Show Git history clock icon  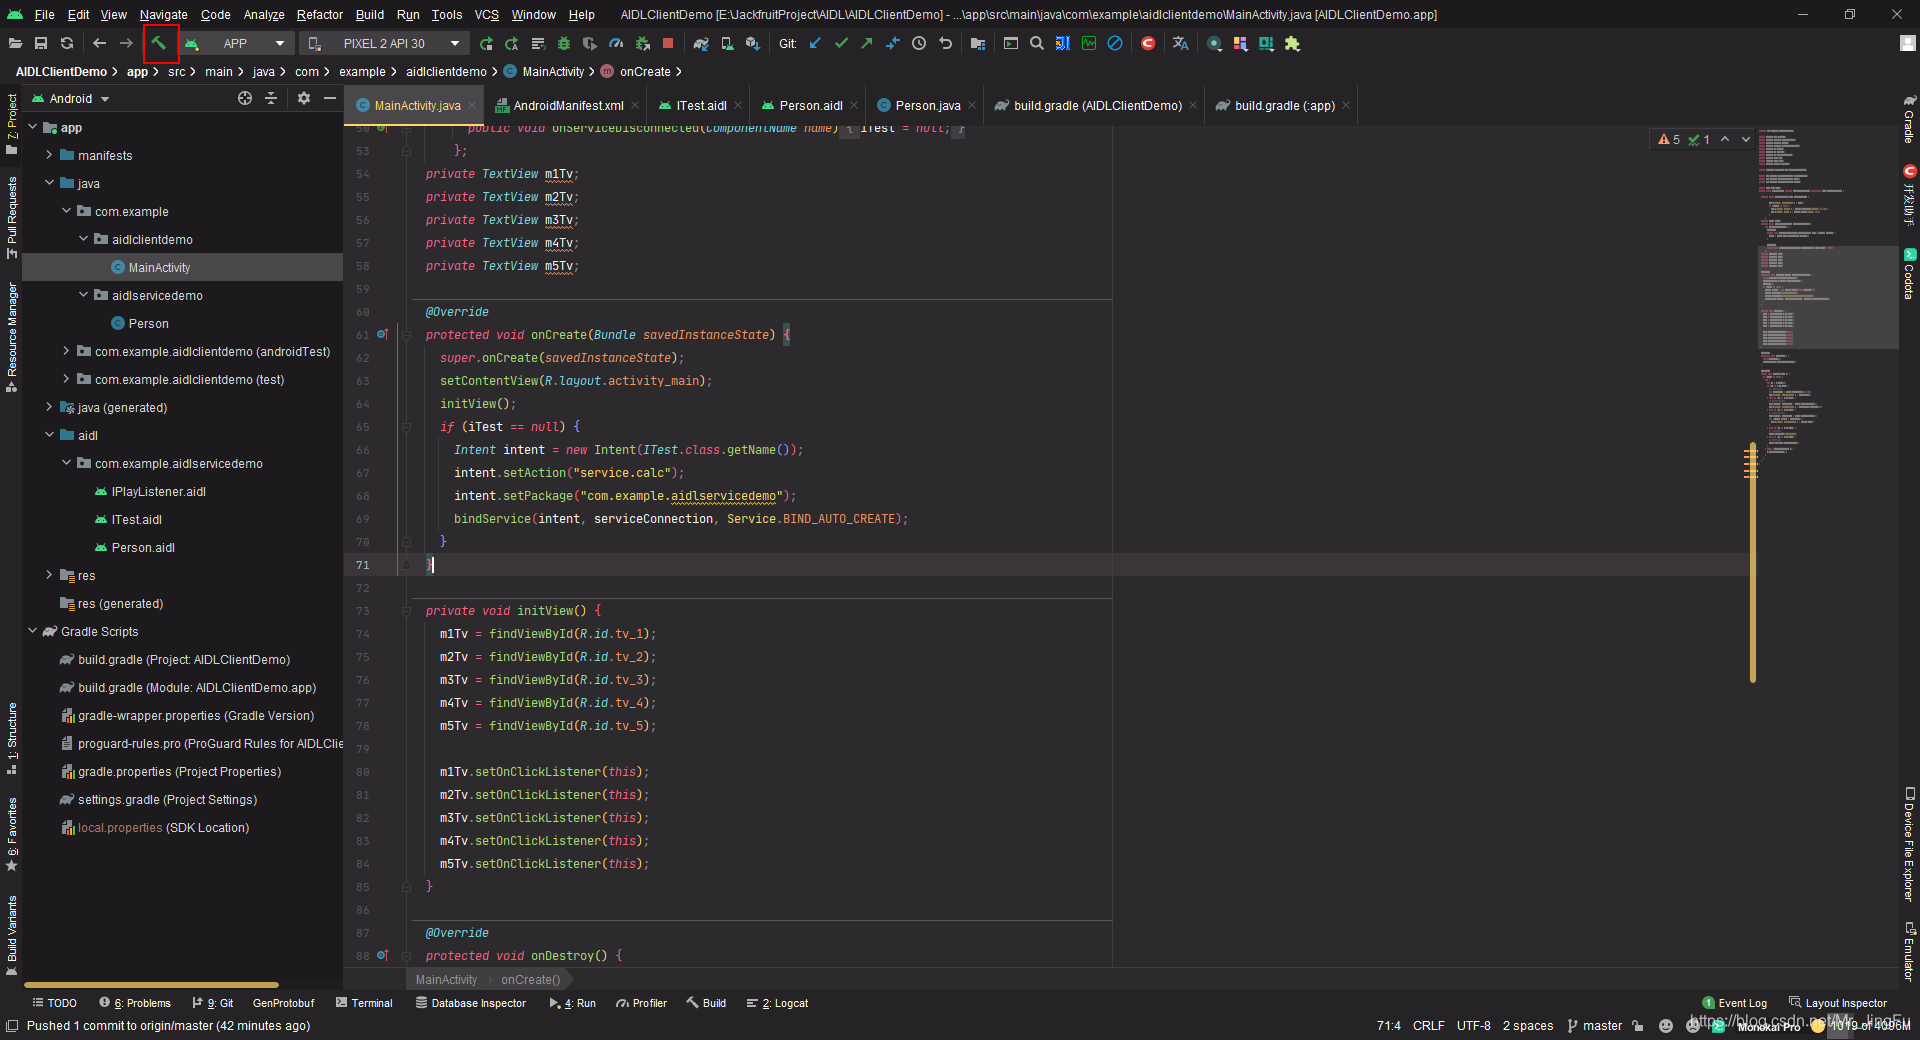pyautogui.click(x=919, y=43)
